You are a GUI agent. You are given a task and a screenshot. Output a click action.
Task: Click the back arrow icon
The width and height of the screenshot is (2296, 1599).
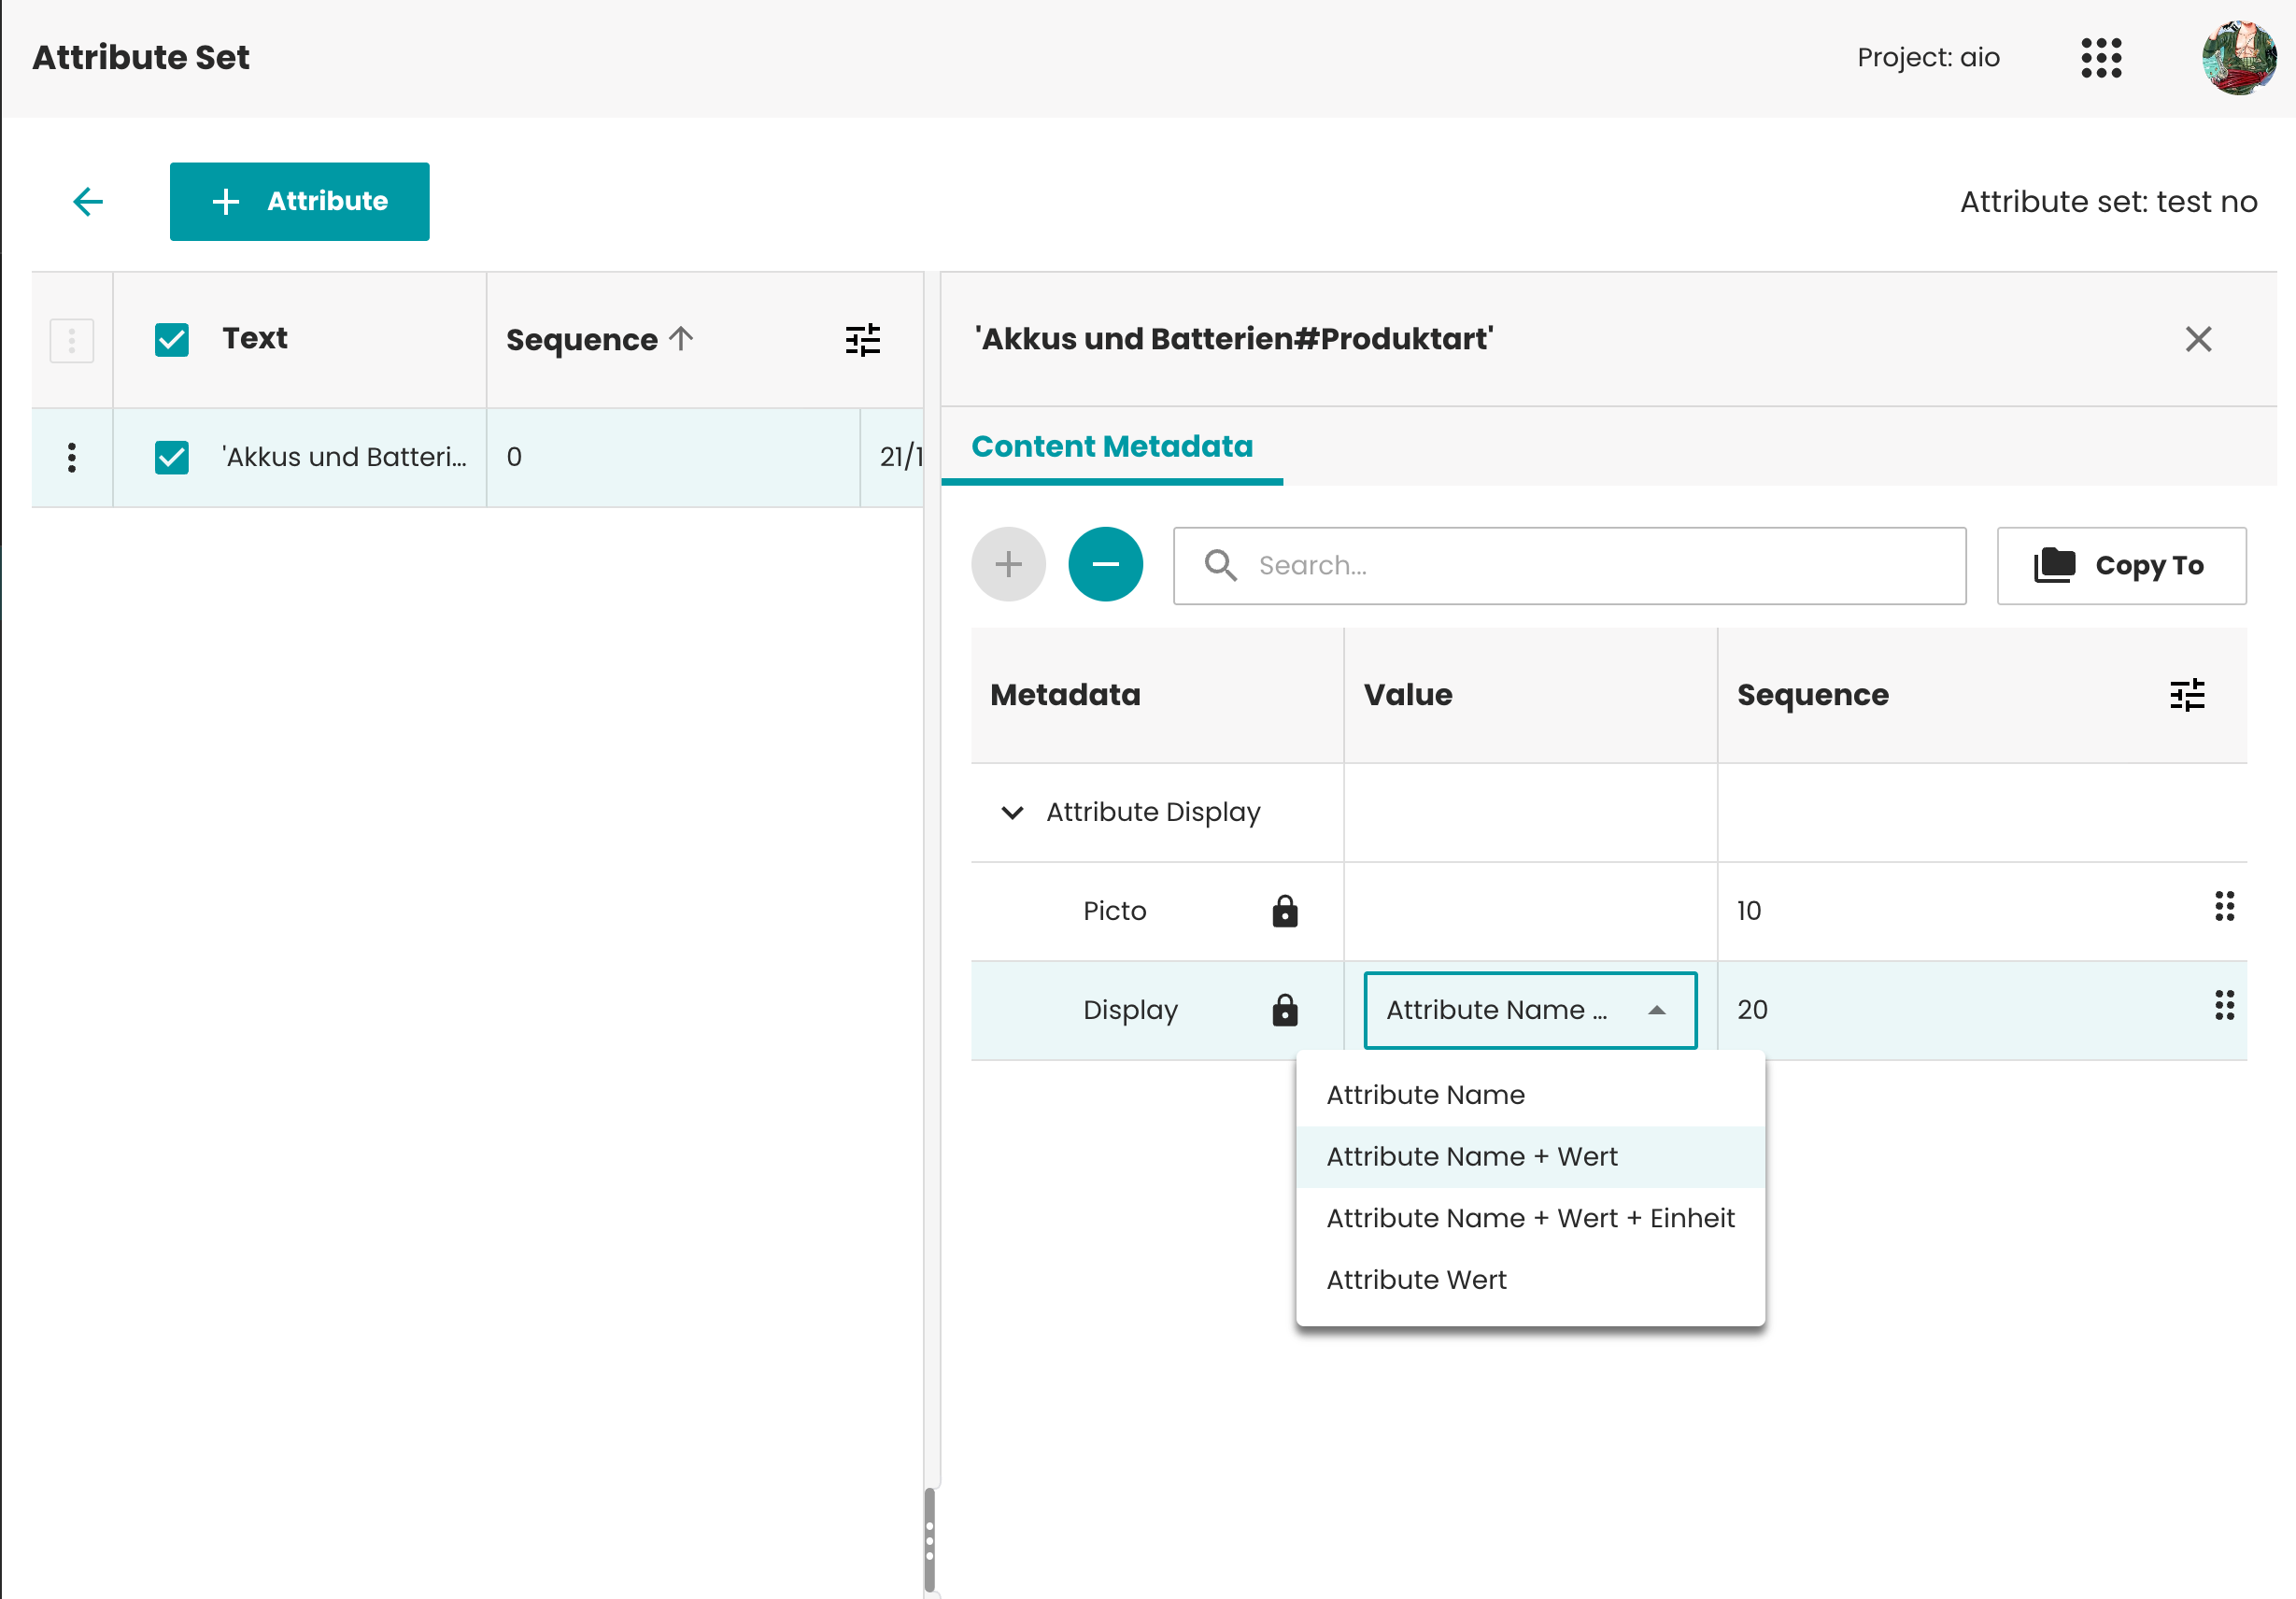click(x=88, y=202)
